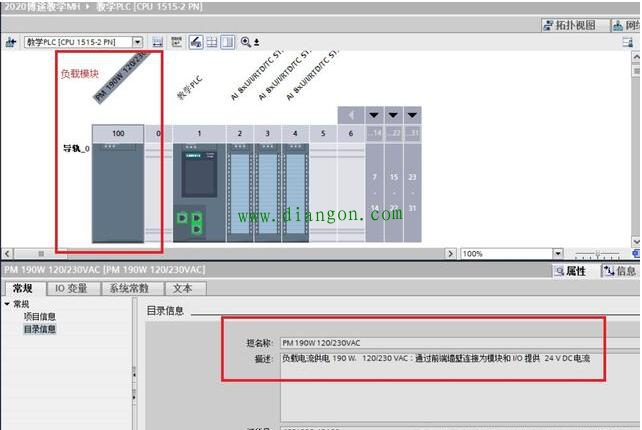Click the page break grid toolbar icon

(x=212, y=42)
